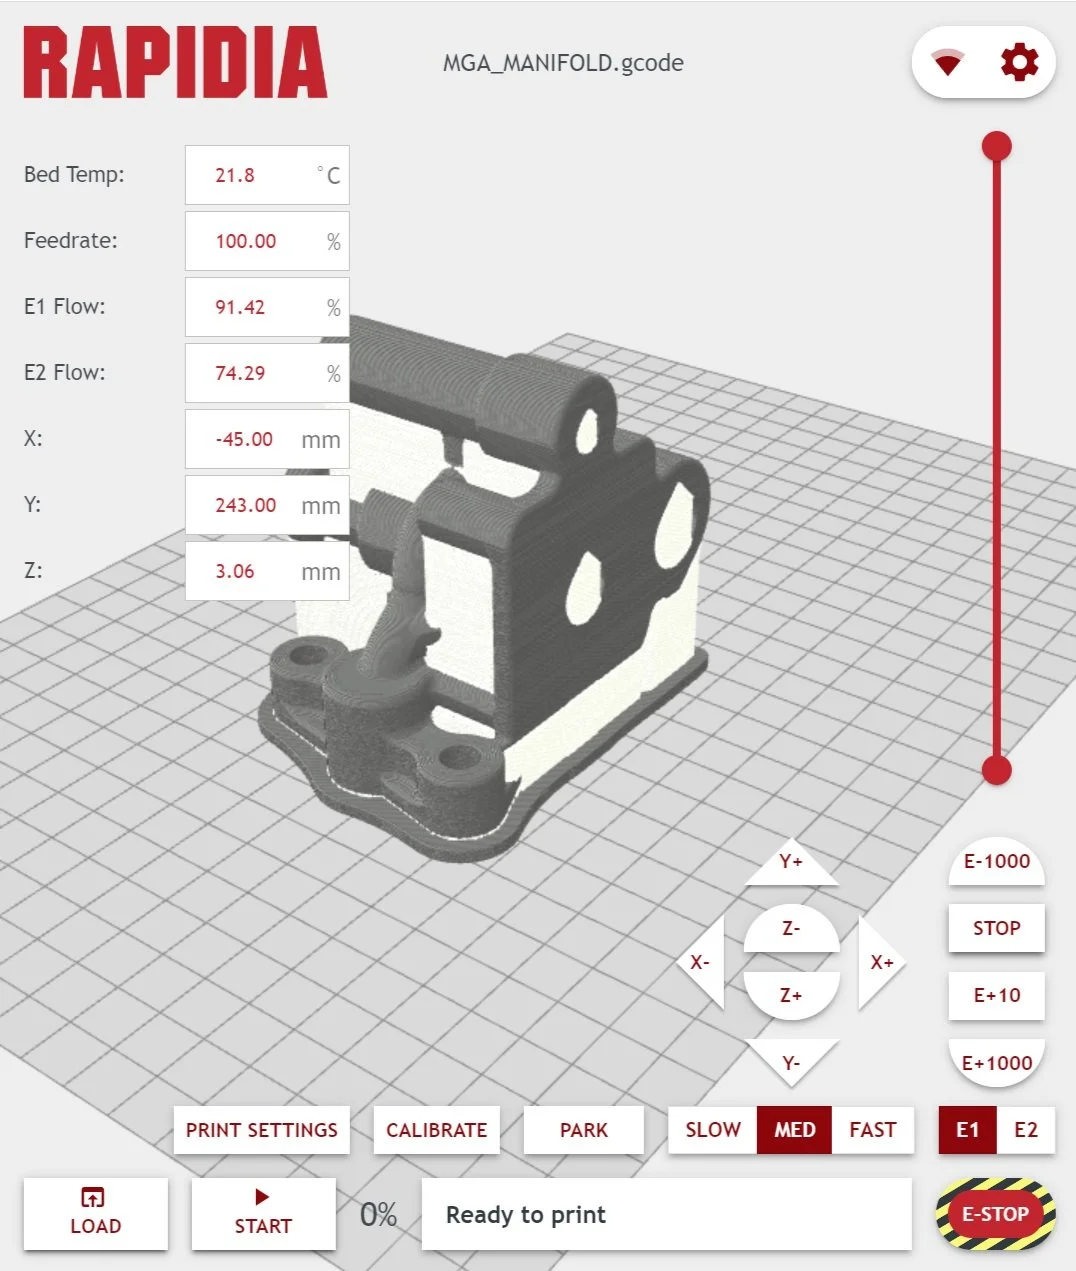Screen dimensions: 1076x1271
Task: Set jog speed to FAST
Action: pos(873,1130)
